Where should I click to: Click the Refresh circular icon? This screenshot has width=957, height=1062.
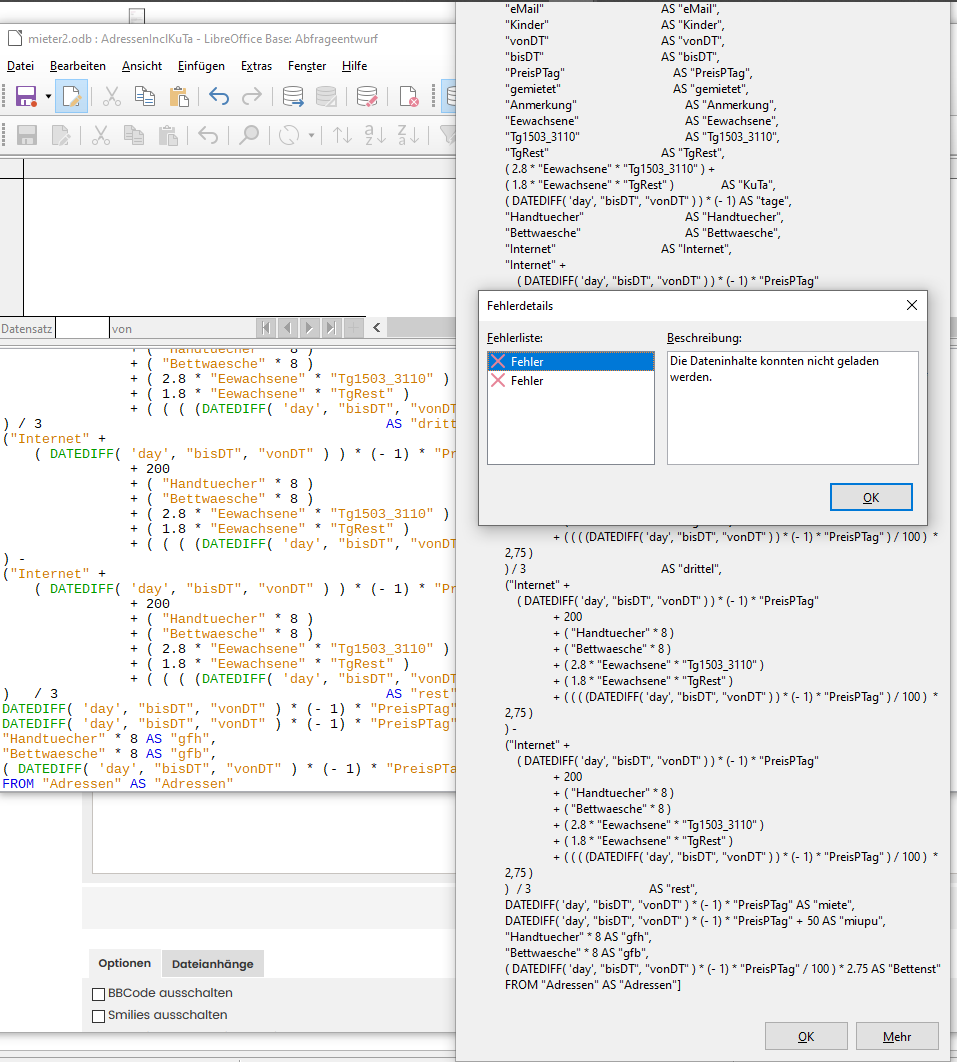(x=289, y=135)
